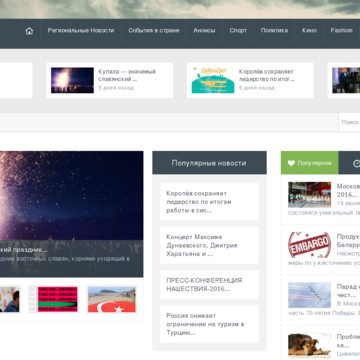The height and width of the screenshot is (360, 360).
Task: Focus the Поиск search field
Action: 349,122
